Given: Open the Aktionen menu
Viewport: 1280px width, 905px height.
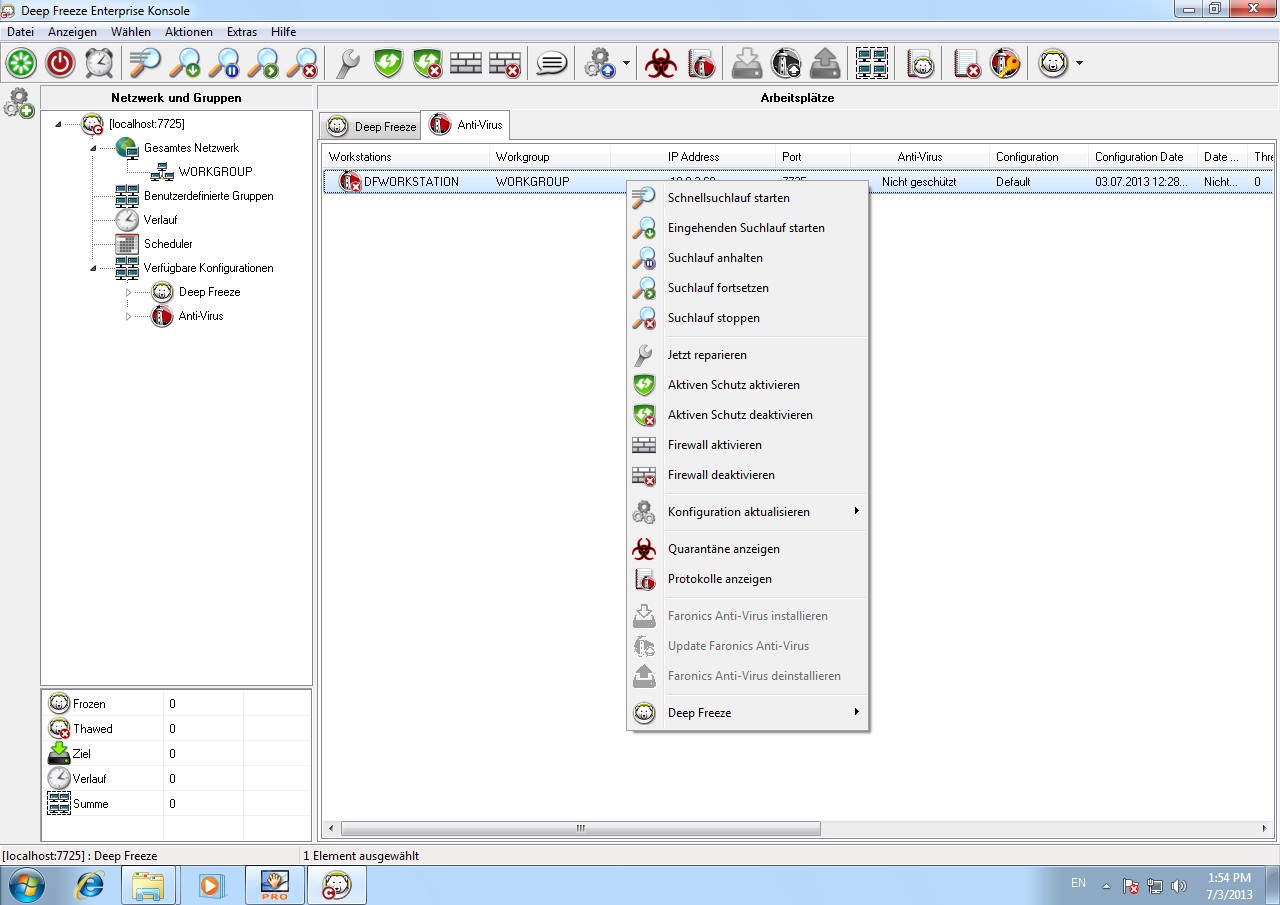Looking at the screenshot, I should tap(189, 32).
